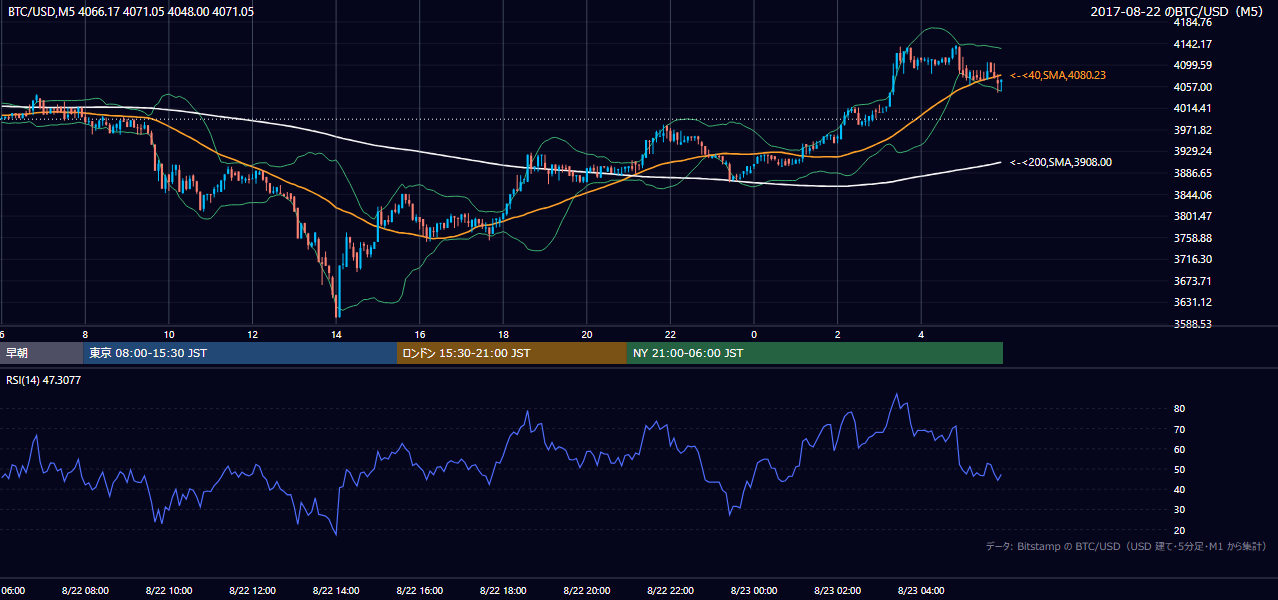Screen dimensions: 1278x600
Task: Click time axis label 8/23 04:00
Action: [x=920, y=591]
